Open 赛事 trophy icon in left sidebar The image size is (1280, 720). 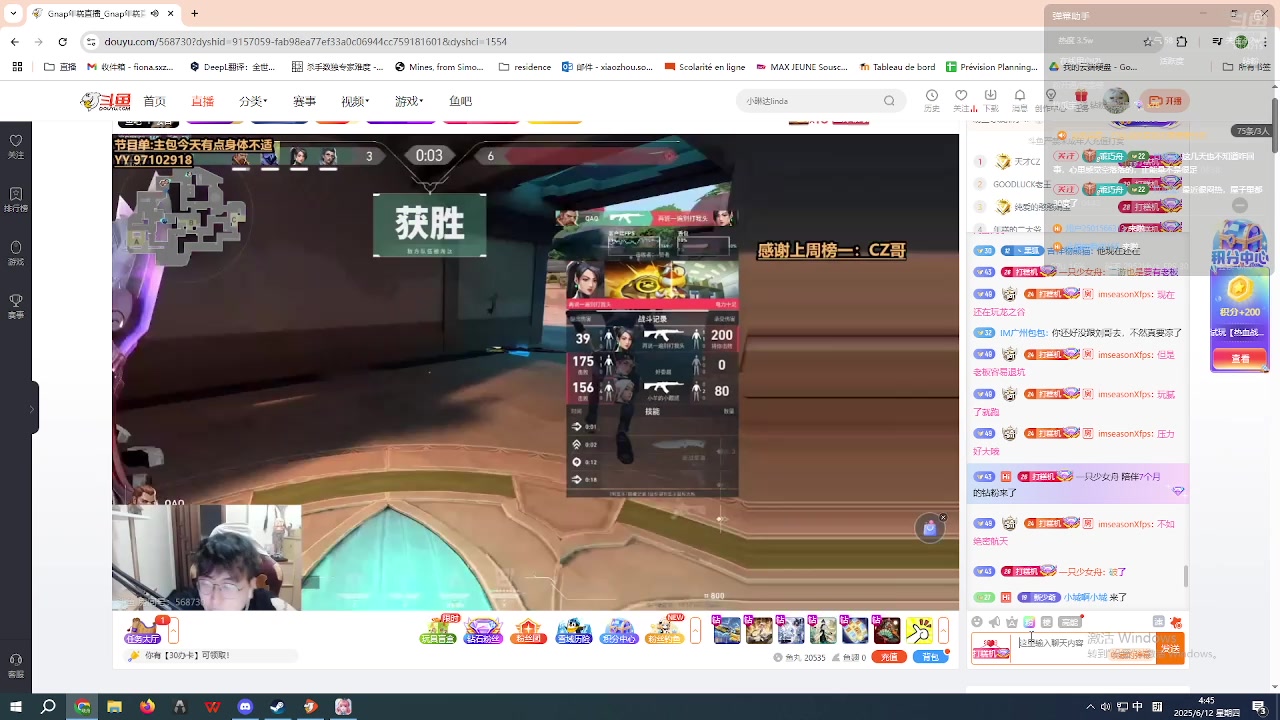tap(16, 306)
